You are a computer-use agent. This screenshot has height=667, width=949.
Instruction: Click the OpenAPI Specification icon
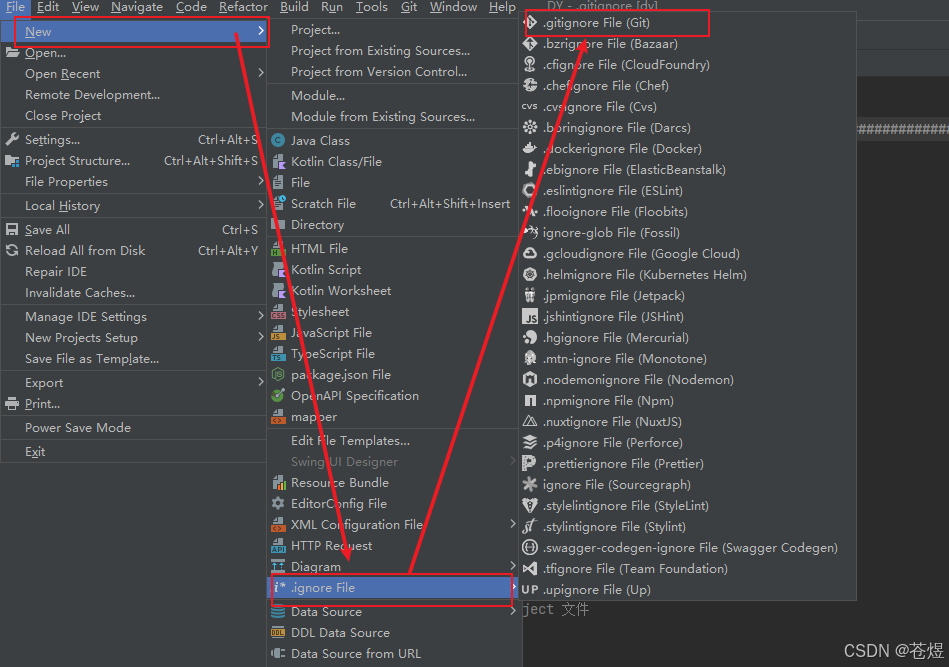278,396
